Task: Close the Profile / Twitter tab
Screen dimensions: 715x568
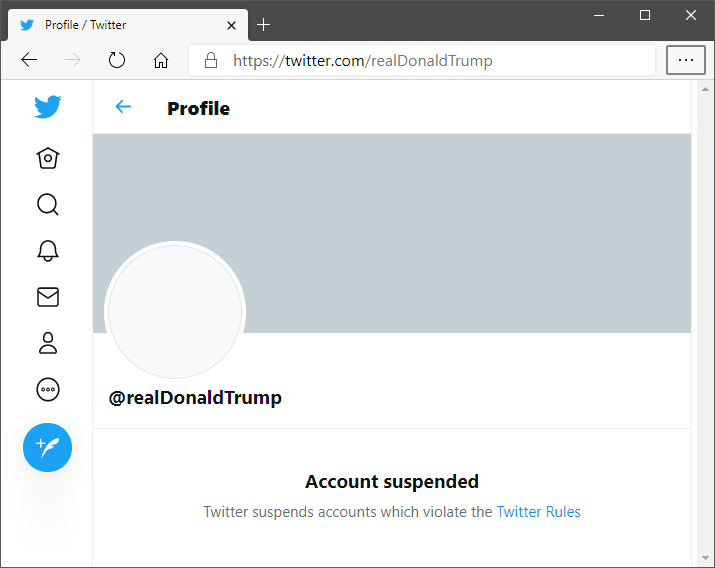Action: click(x=231, y=26)
